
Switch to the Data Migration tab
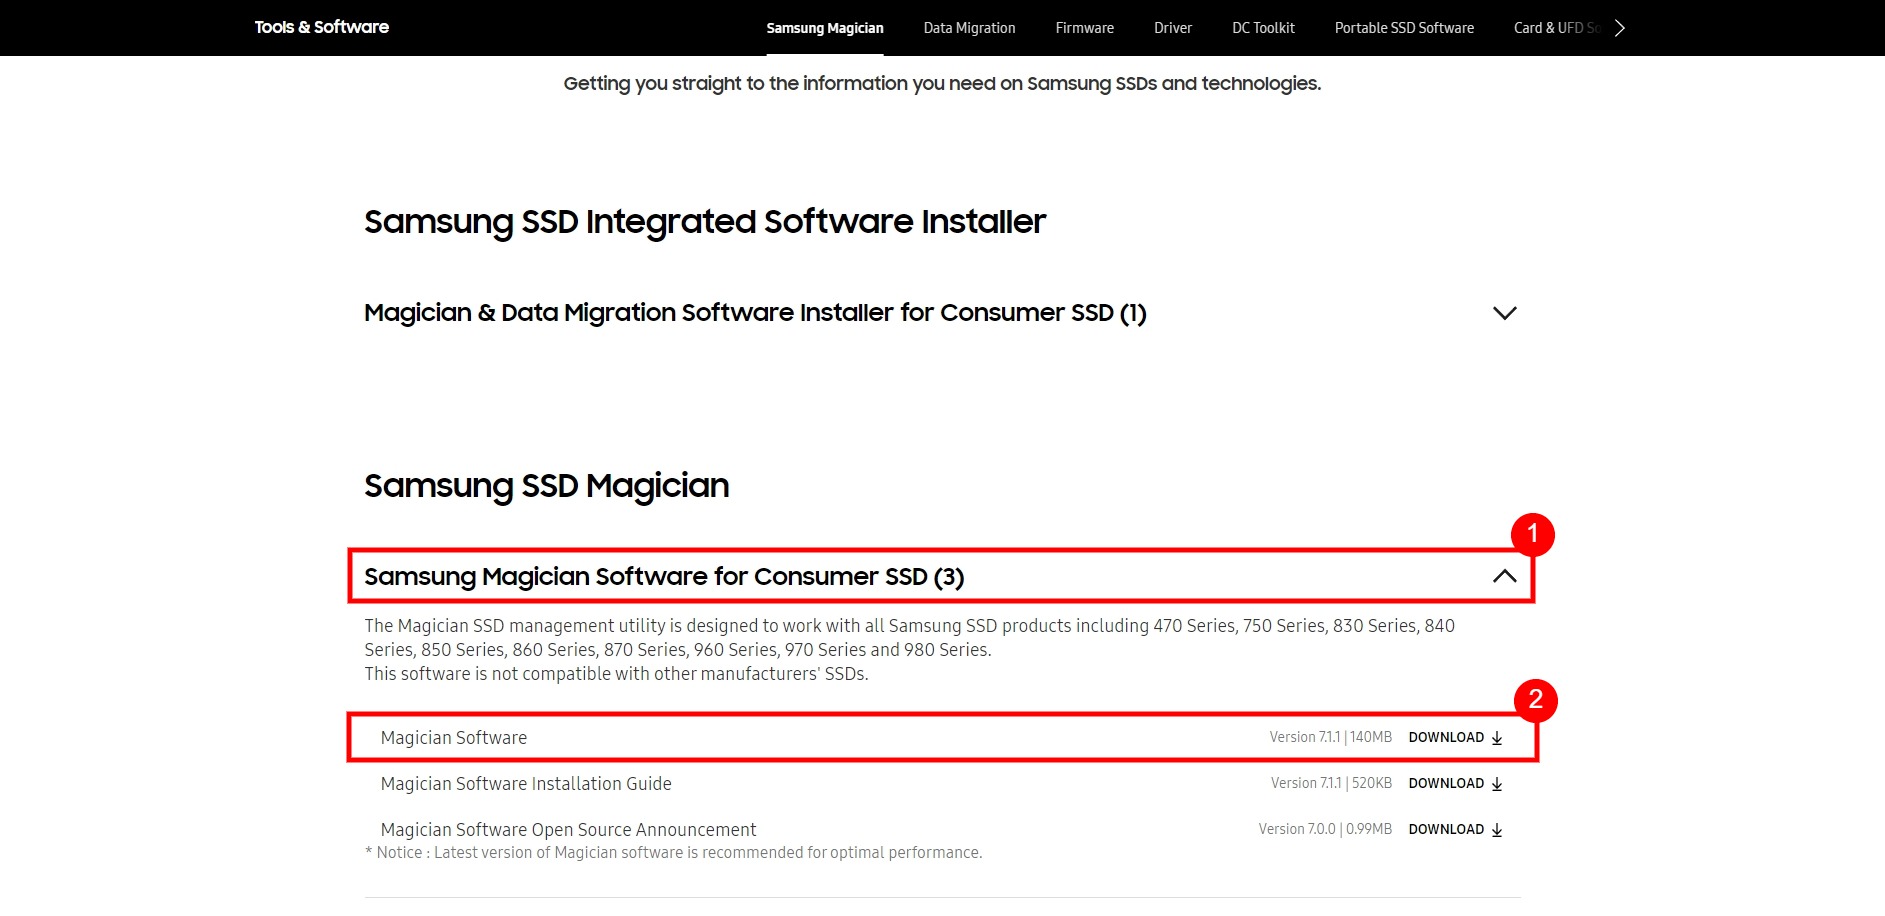point(969,27)
